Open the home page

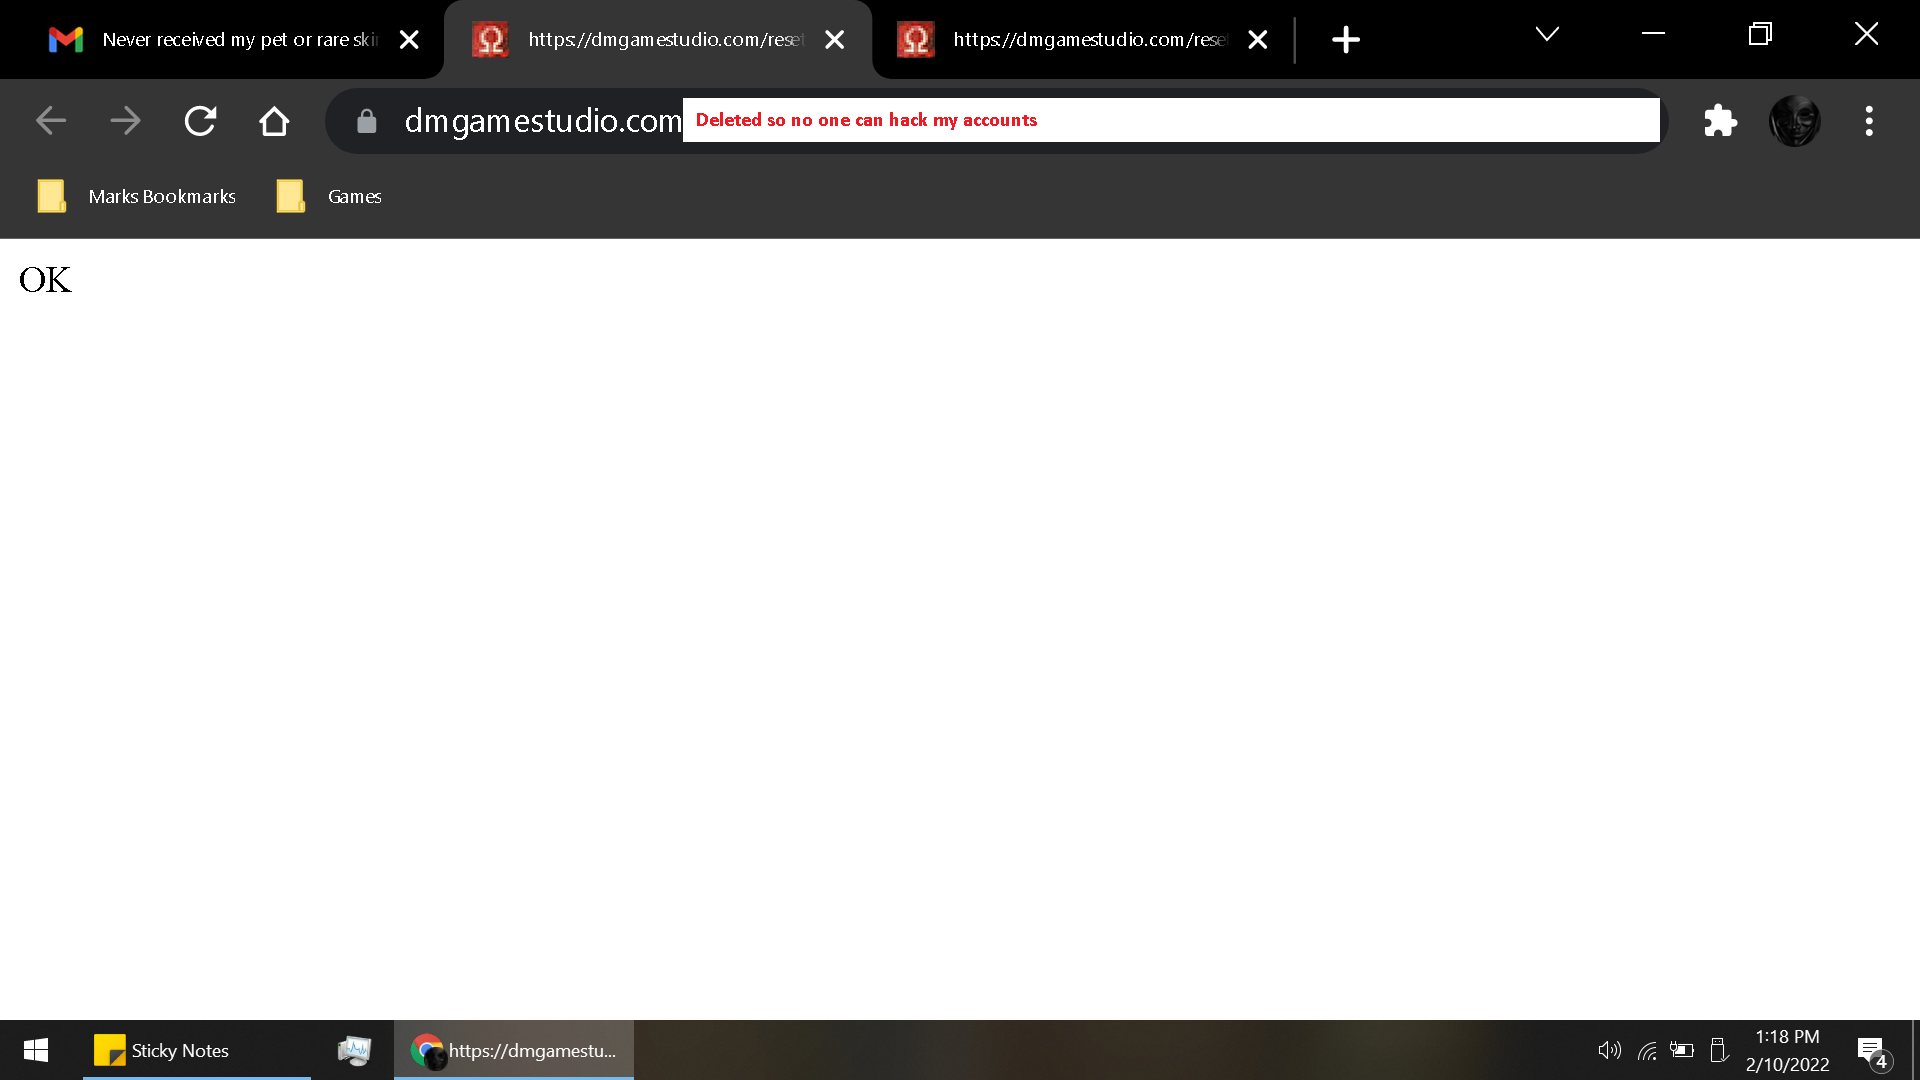(274, 121)
